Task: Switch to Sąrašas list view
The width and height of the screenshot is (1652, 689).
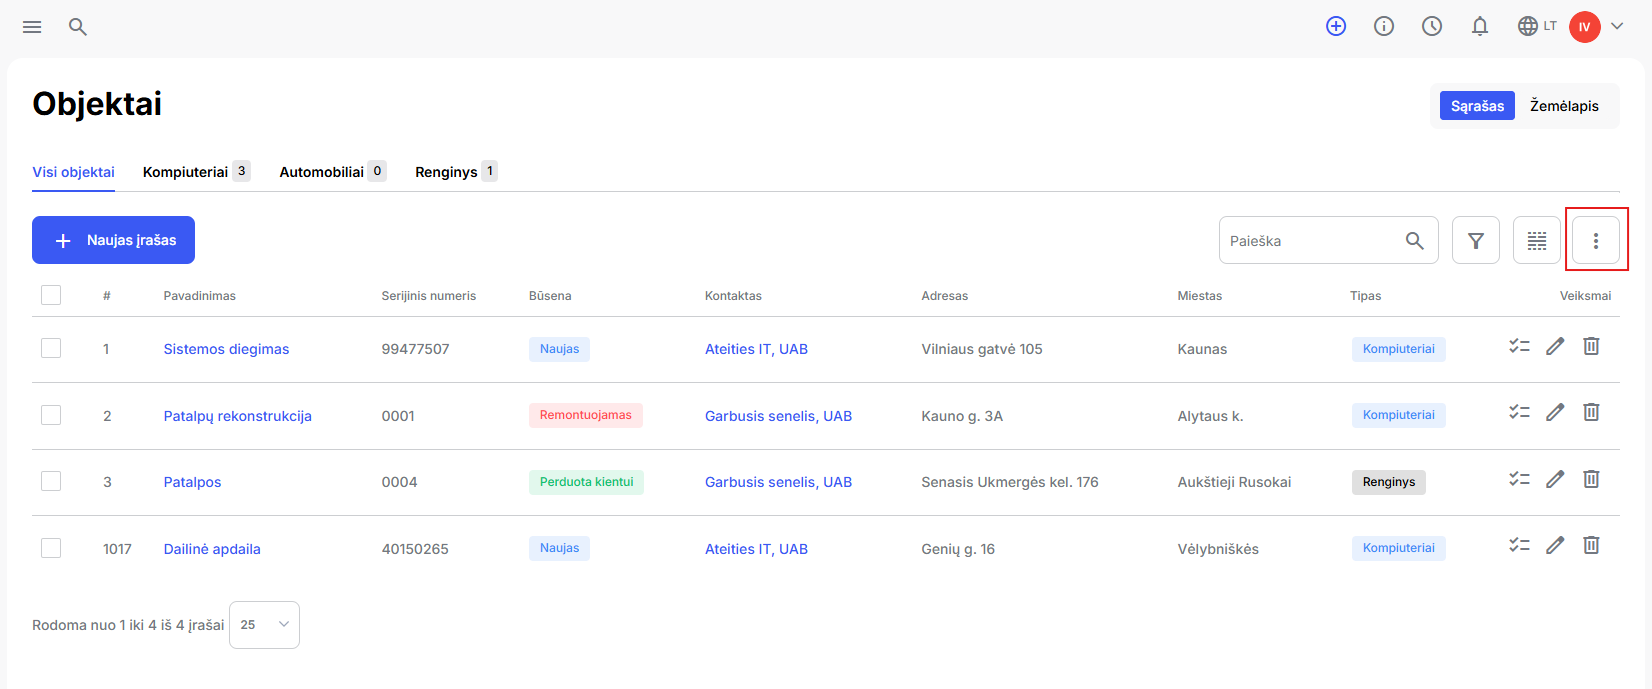Action: (1477, 106)
